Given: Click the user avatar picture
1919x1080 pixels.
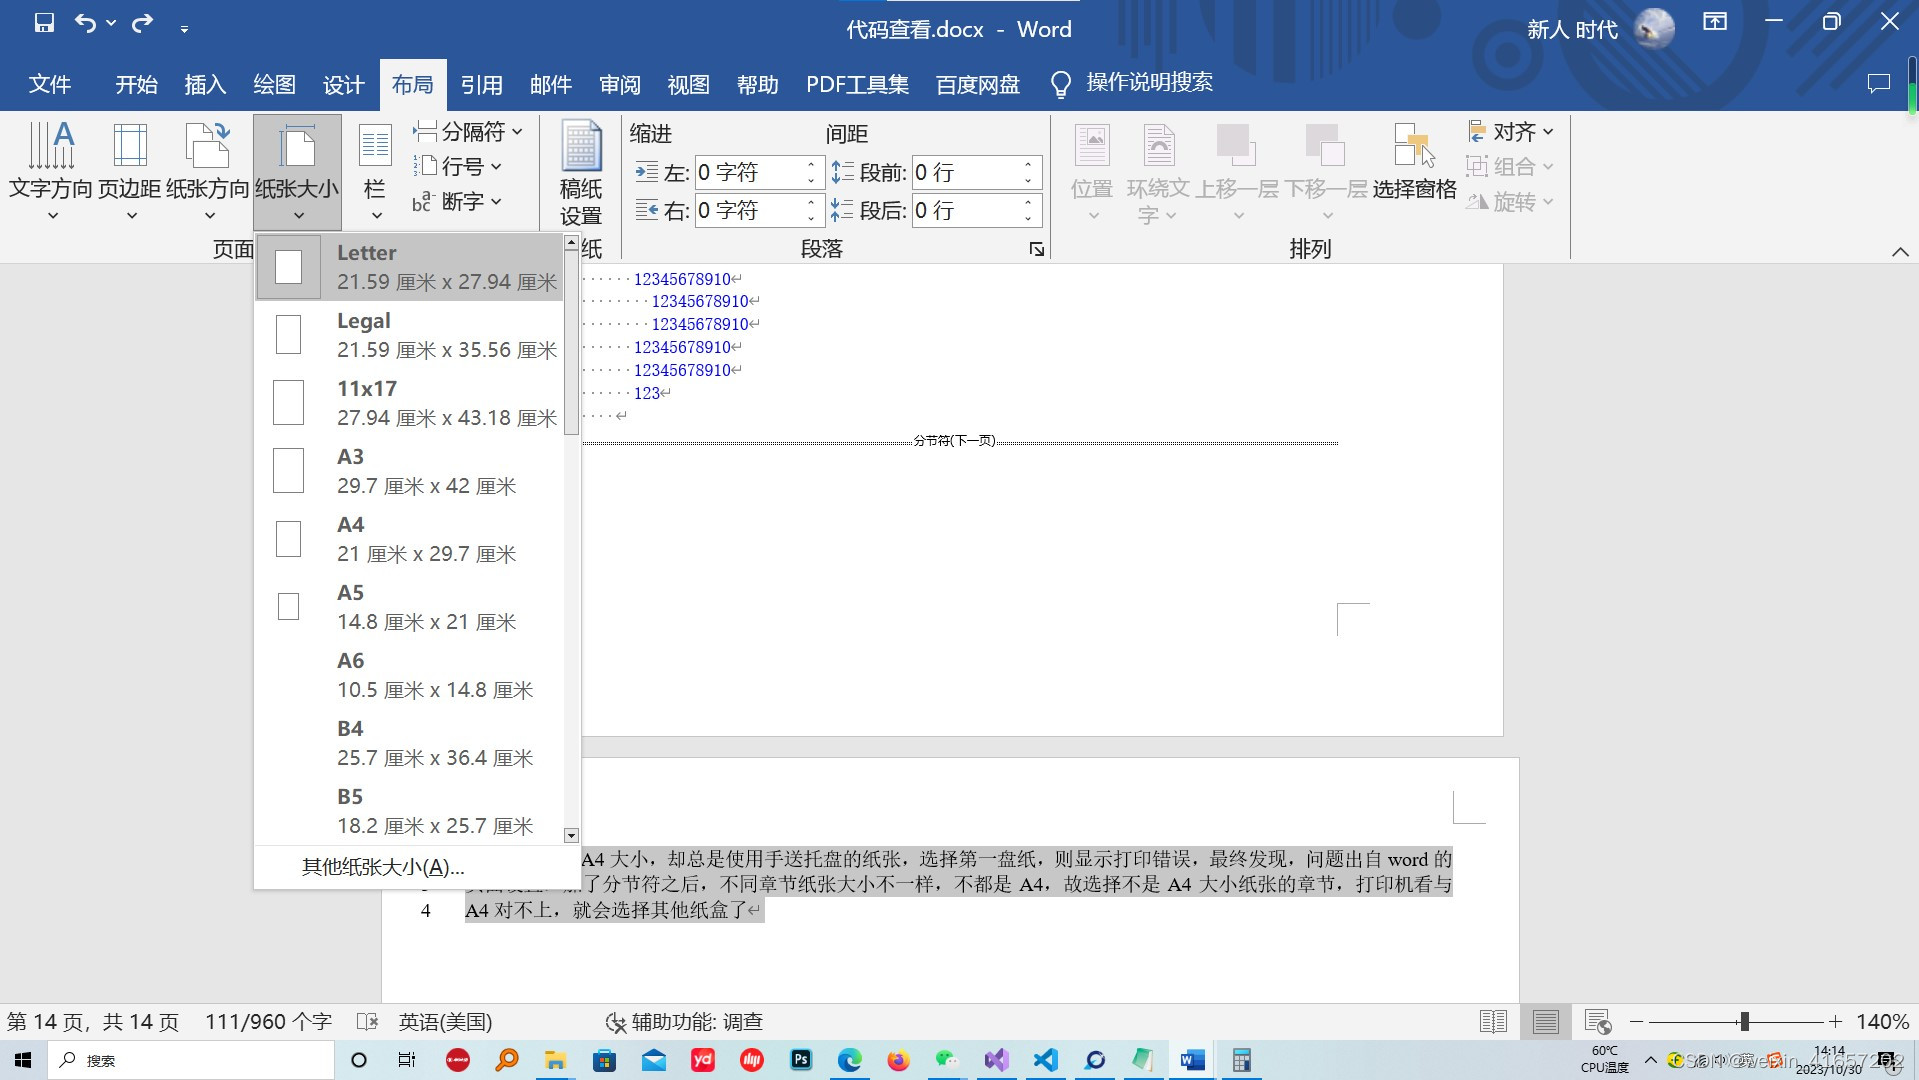Looking at the screenshot, I should pos(1654,28).
